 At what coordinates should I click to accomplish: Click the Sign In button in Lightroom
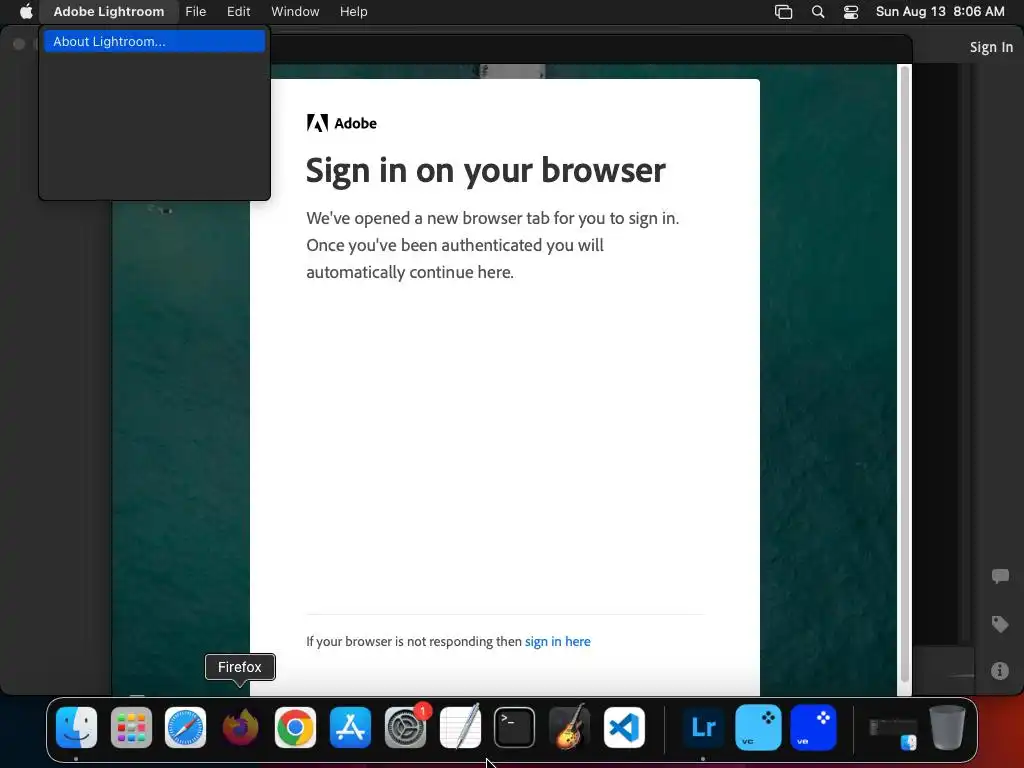(991, 47)
